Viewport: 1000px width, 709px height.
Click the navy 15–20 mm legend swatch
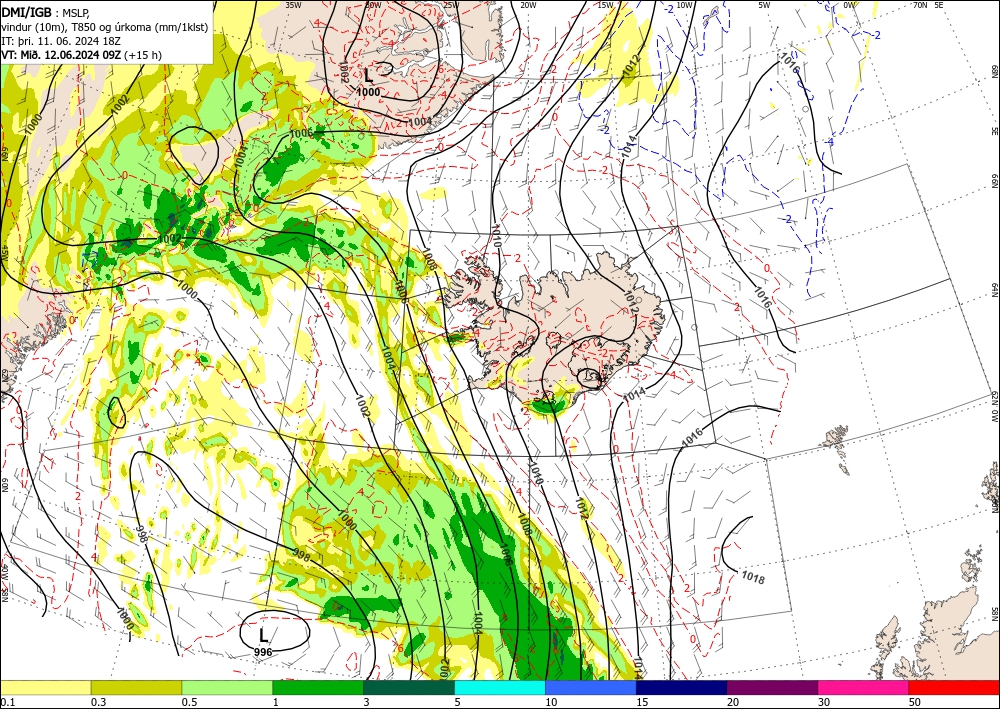pos(682,687)
